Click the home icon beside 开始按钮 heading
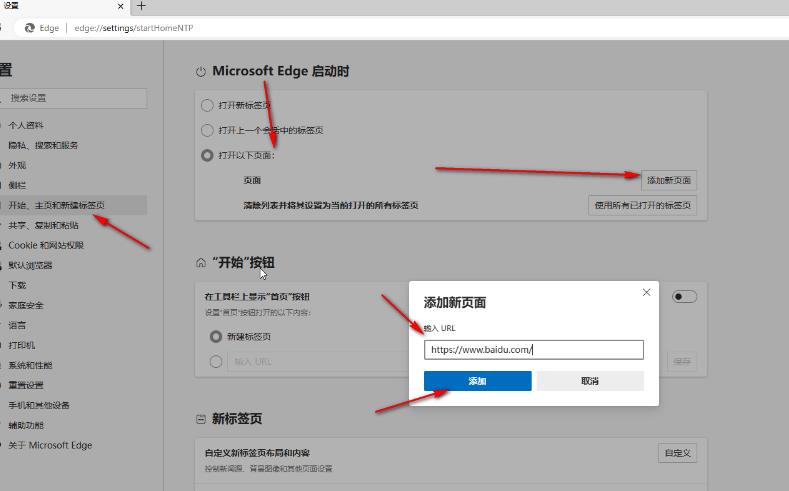Screen dimensions: 789x491 tap(201, 263)
